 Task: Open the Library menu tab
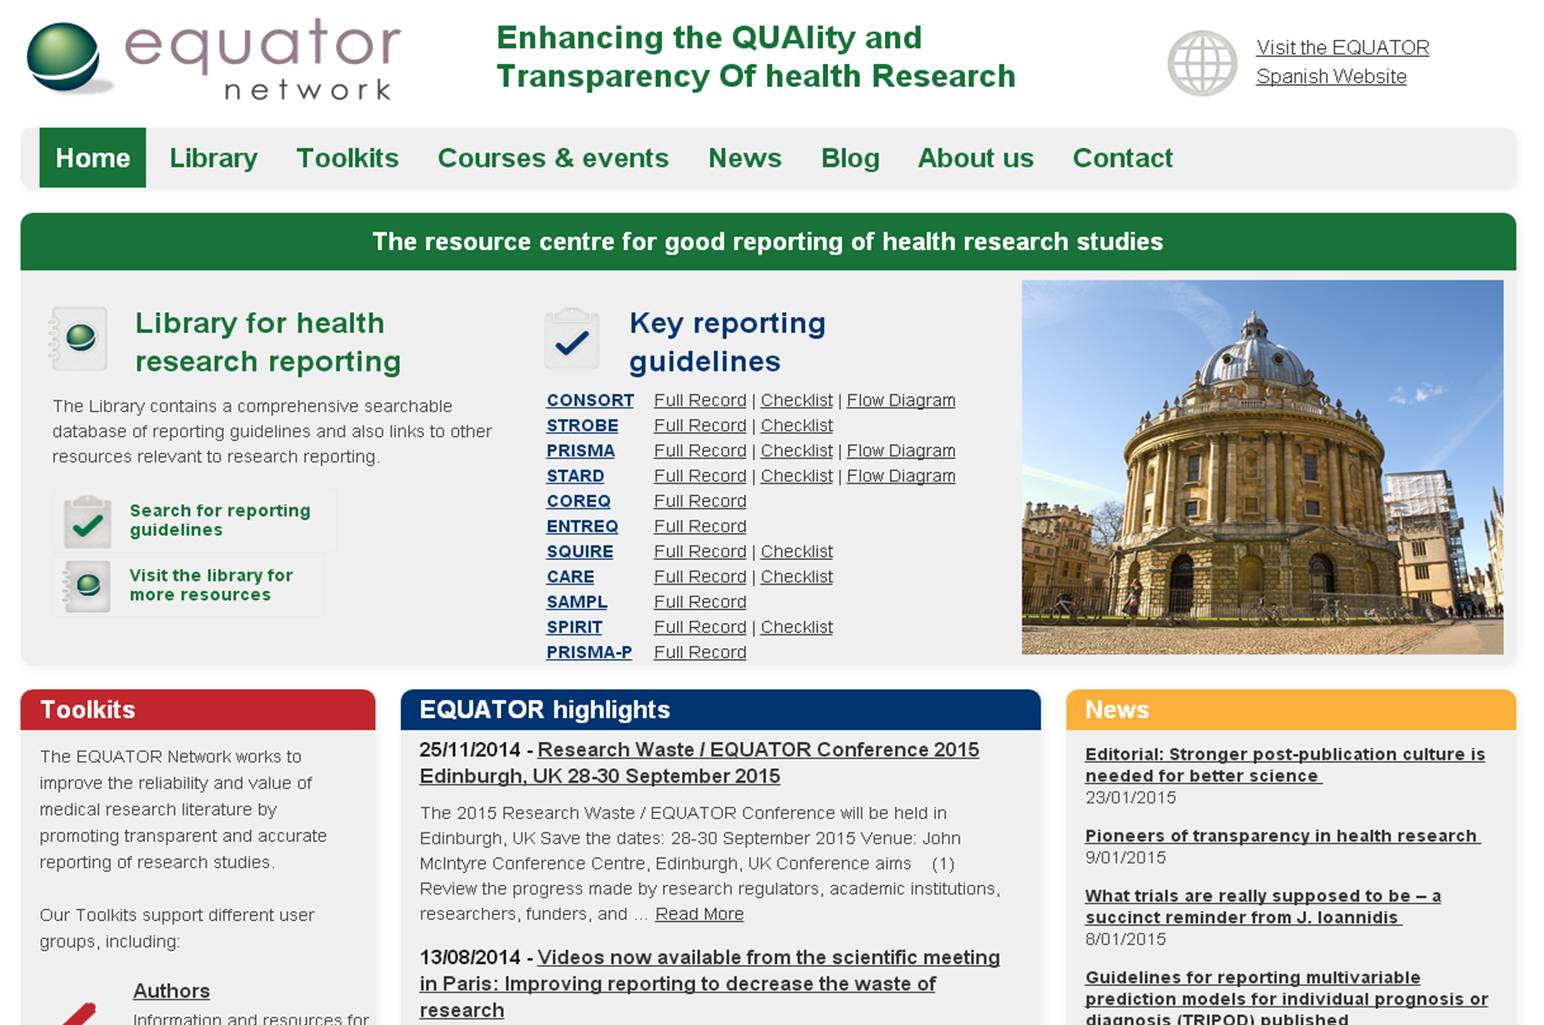[x=213, y=158]
